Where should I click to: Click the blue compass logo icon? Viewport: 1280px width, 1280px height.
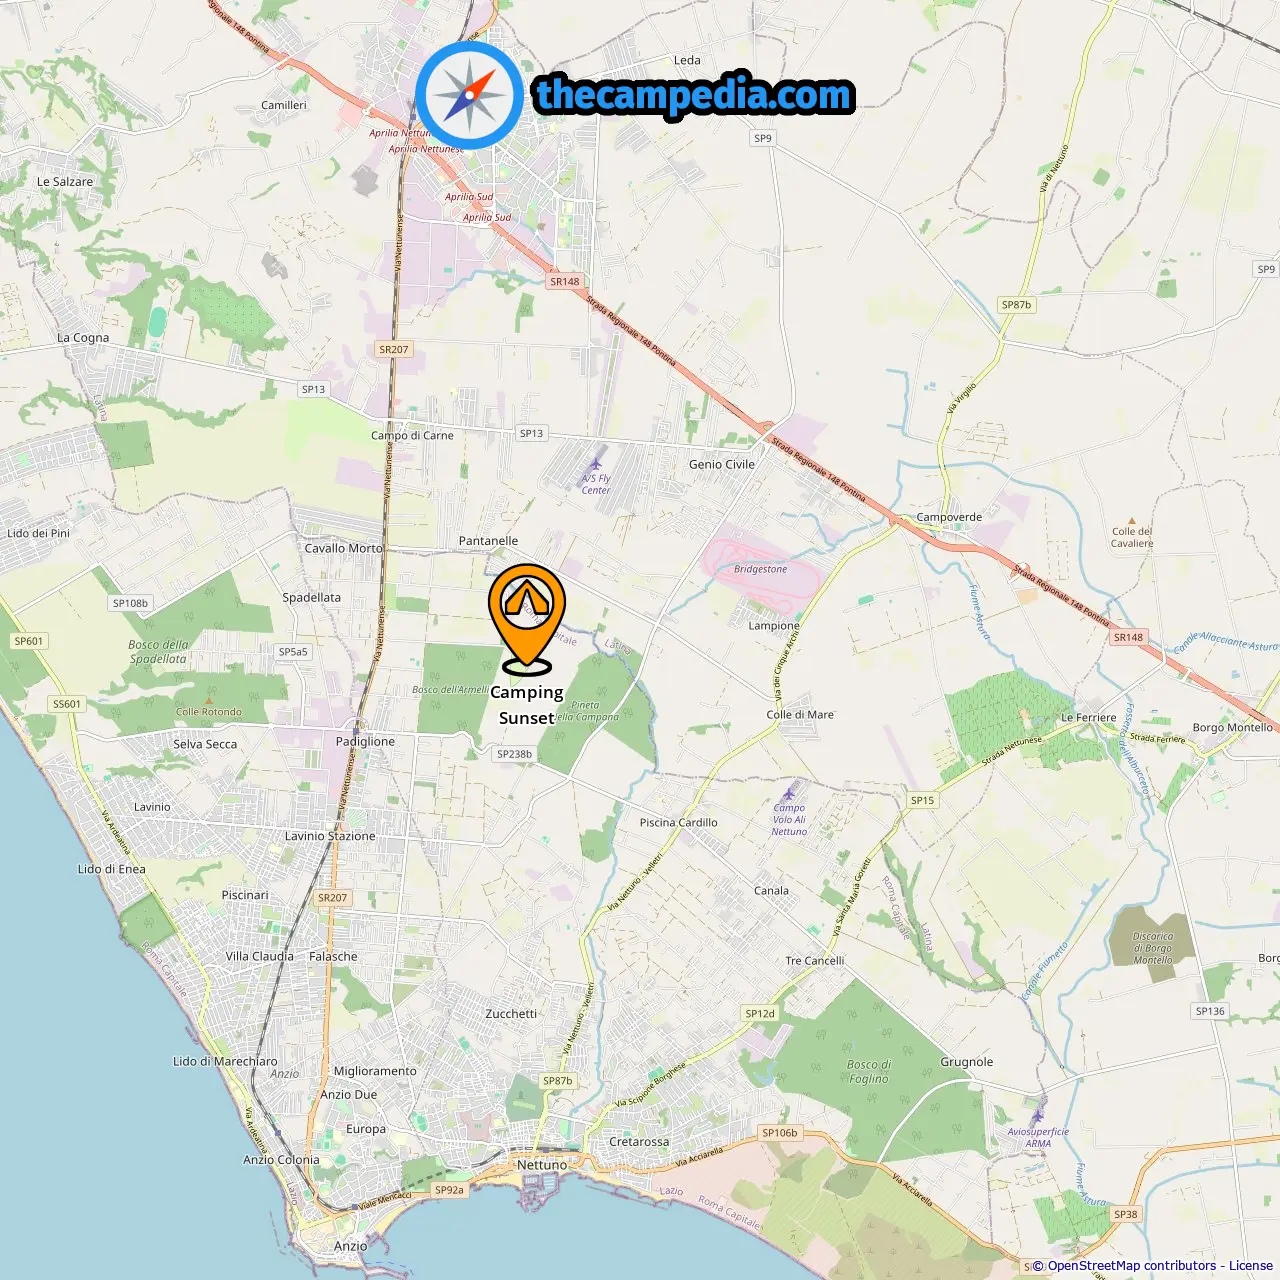tap(469, 95)
